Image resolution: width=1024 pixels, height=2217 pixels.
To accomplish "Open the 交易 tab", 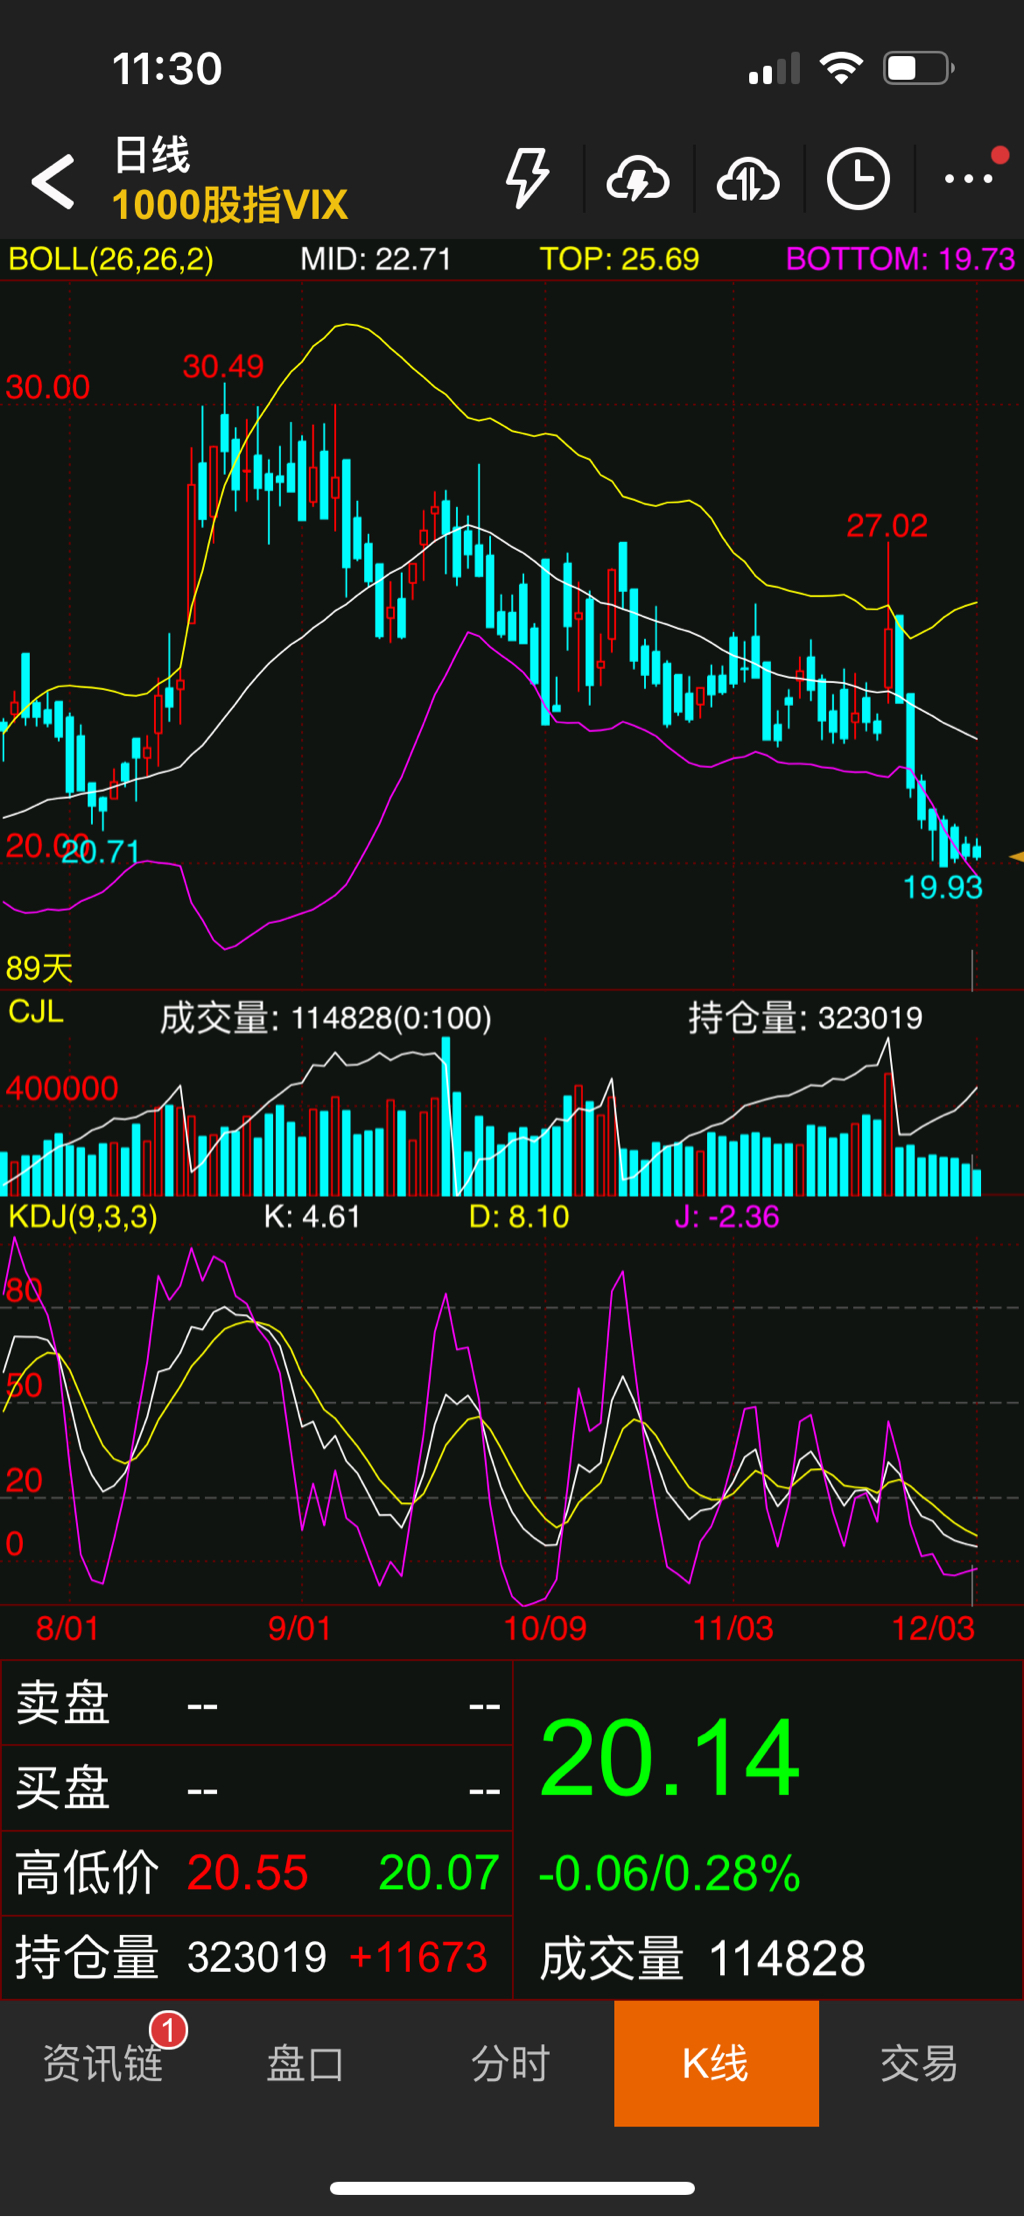I will point(920,2062).
